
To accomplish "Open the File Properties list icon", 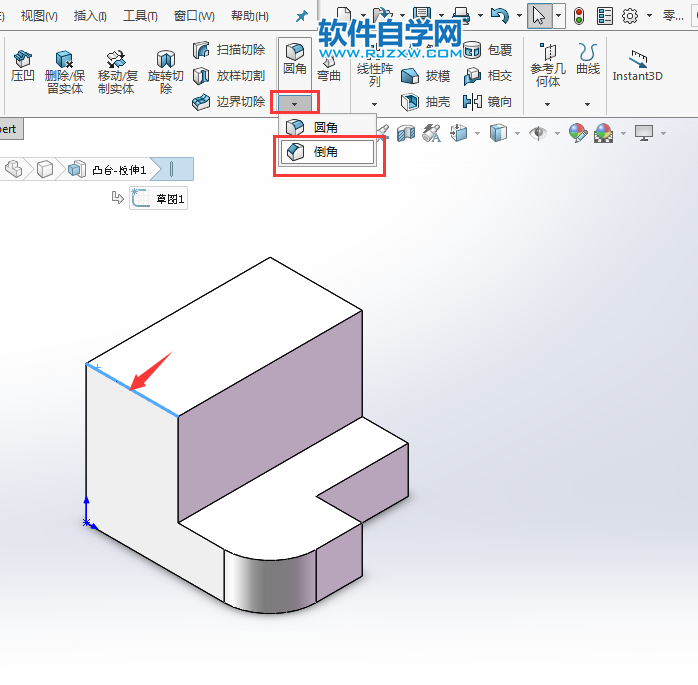I will pyautogui.click(x=605, y=16).
